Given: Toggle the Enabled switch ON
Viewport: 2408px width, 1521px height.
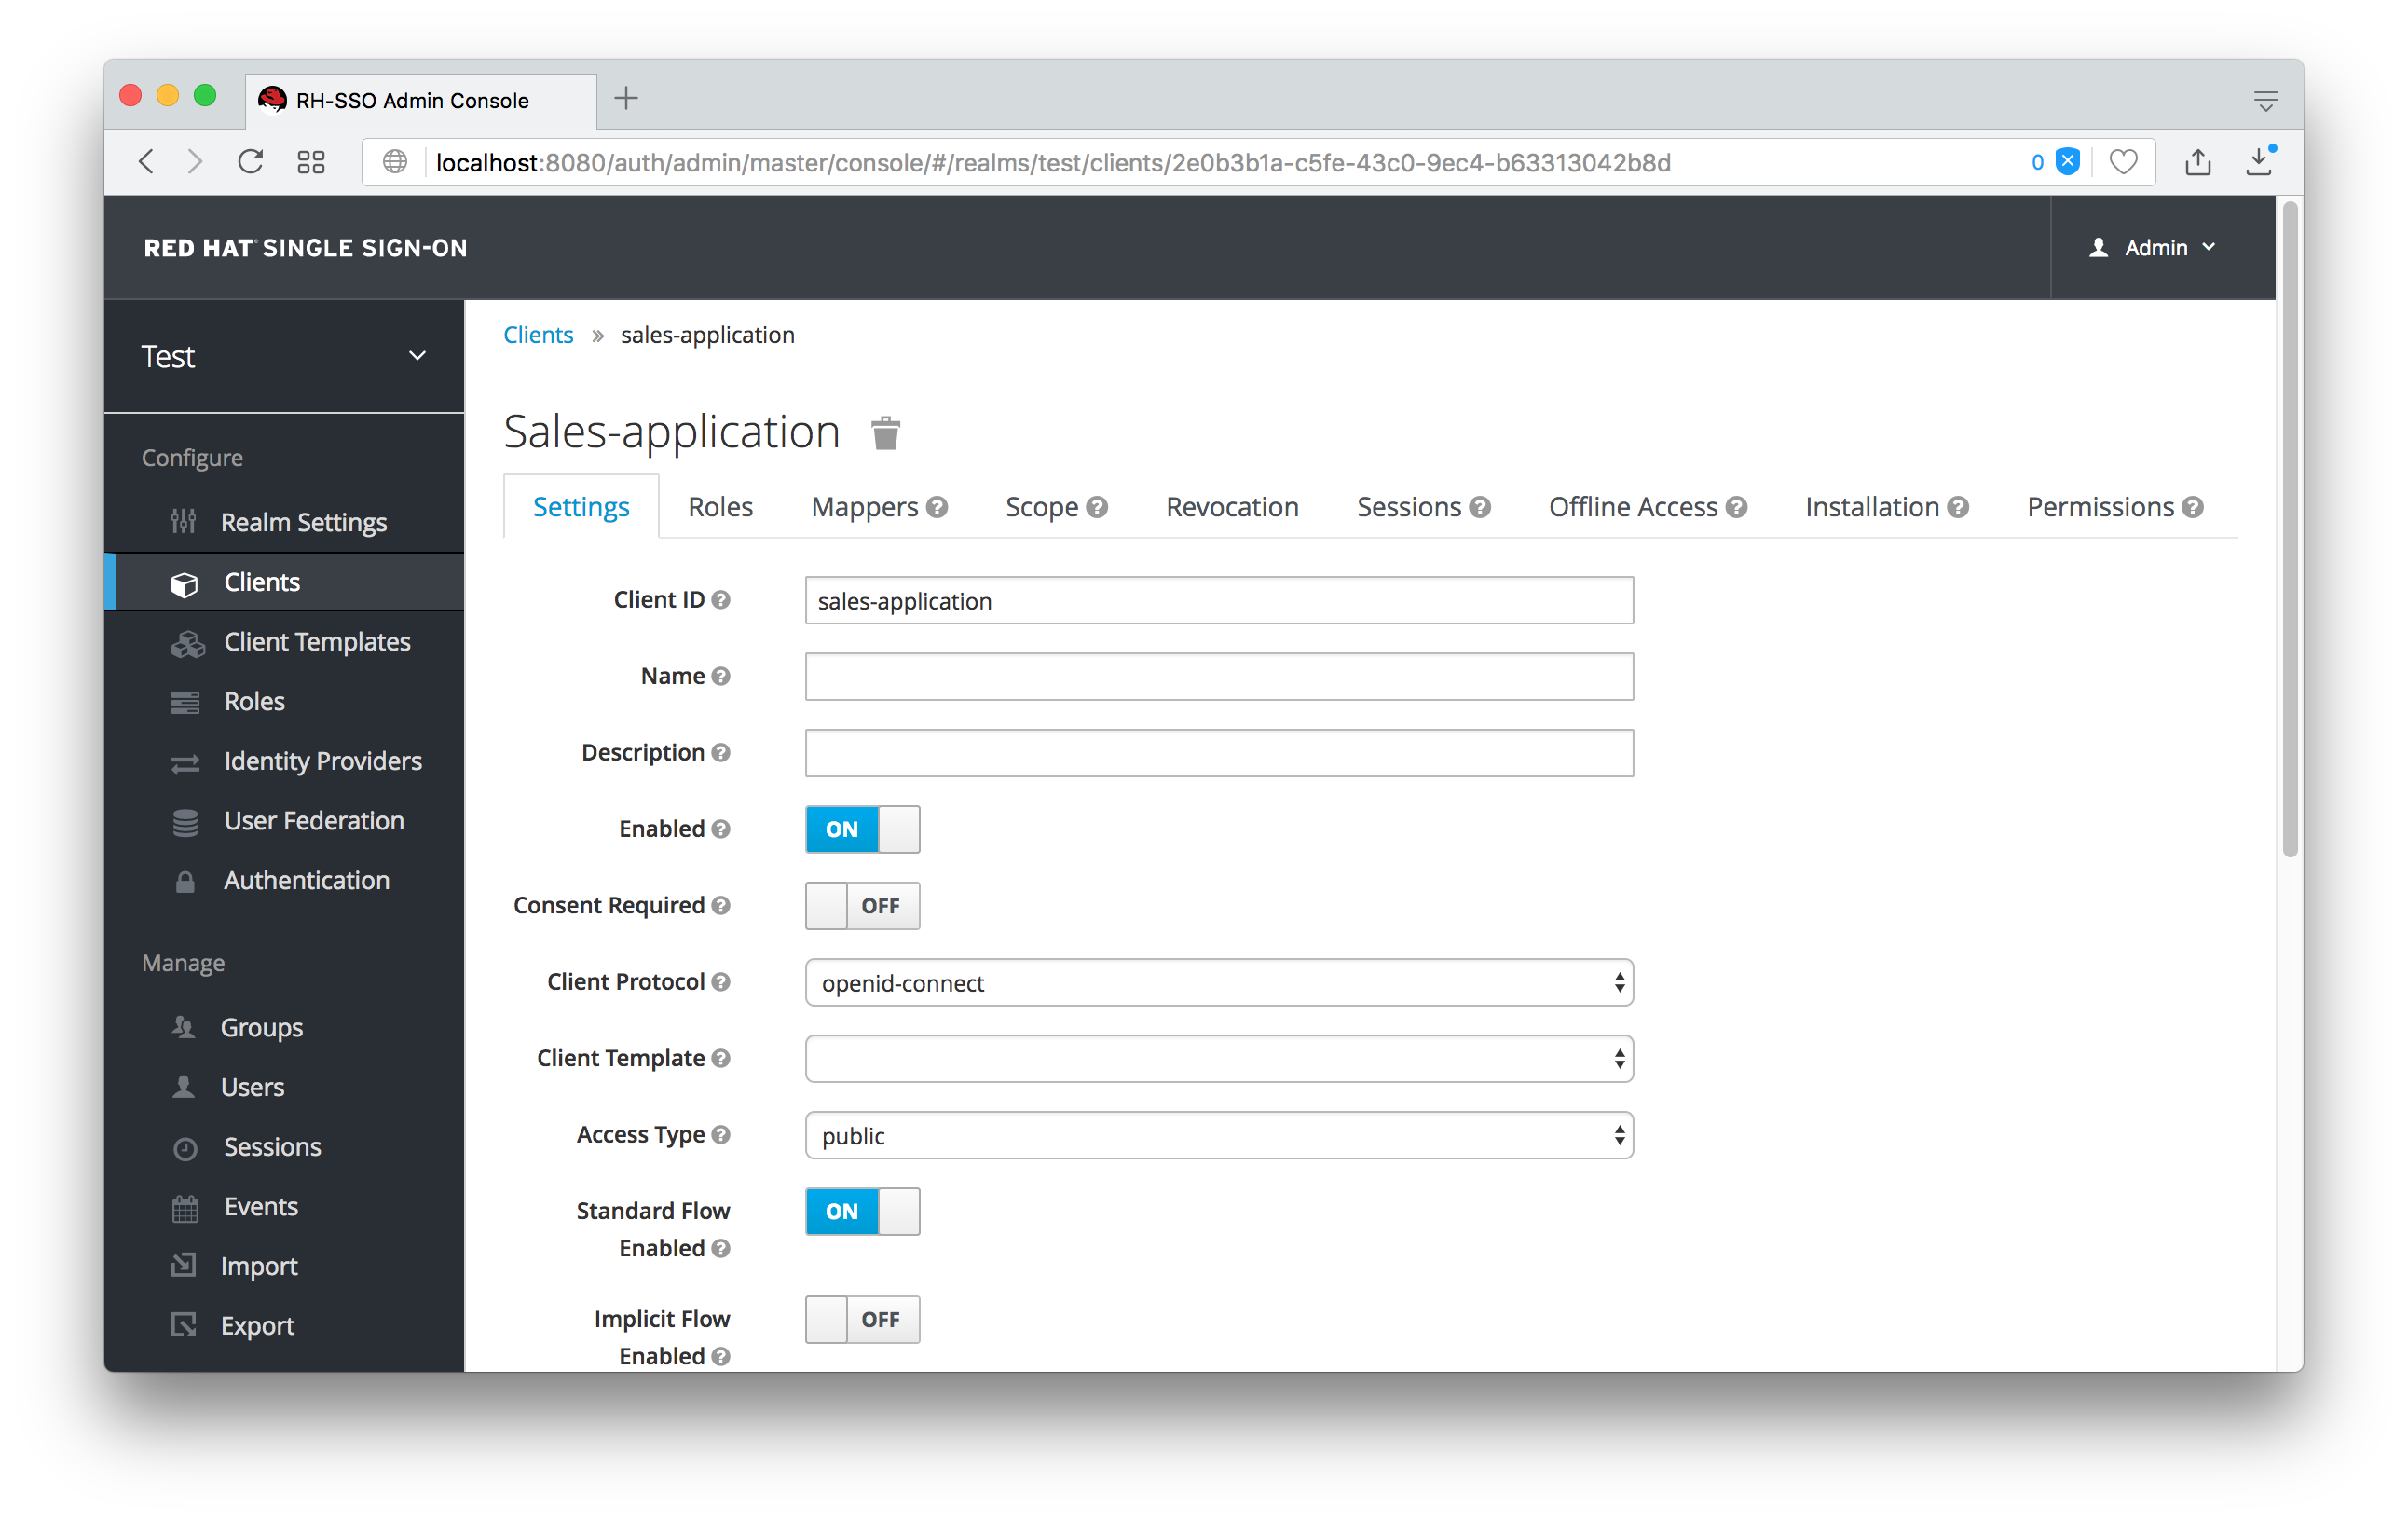Looking at the screenshot, I should coord(862,827).
